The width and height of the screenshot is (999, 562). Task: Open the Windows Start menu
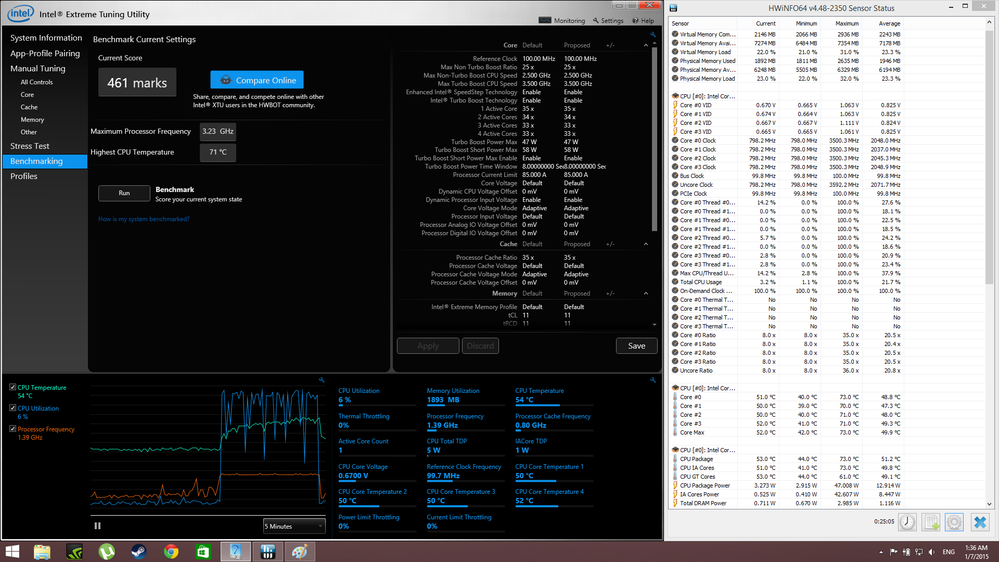(x=12, y=551)
